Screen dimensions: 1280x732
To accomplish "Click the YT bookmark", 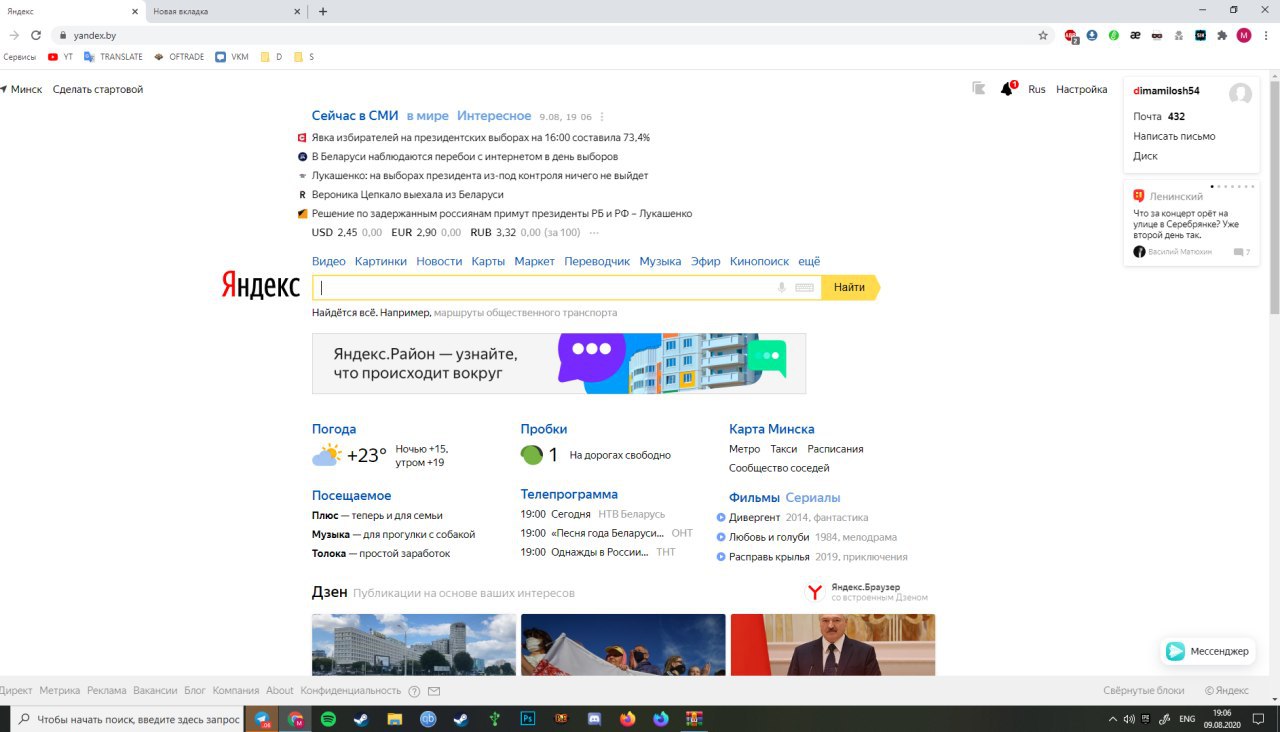I will (x=60, y=57).
